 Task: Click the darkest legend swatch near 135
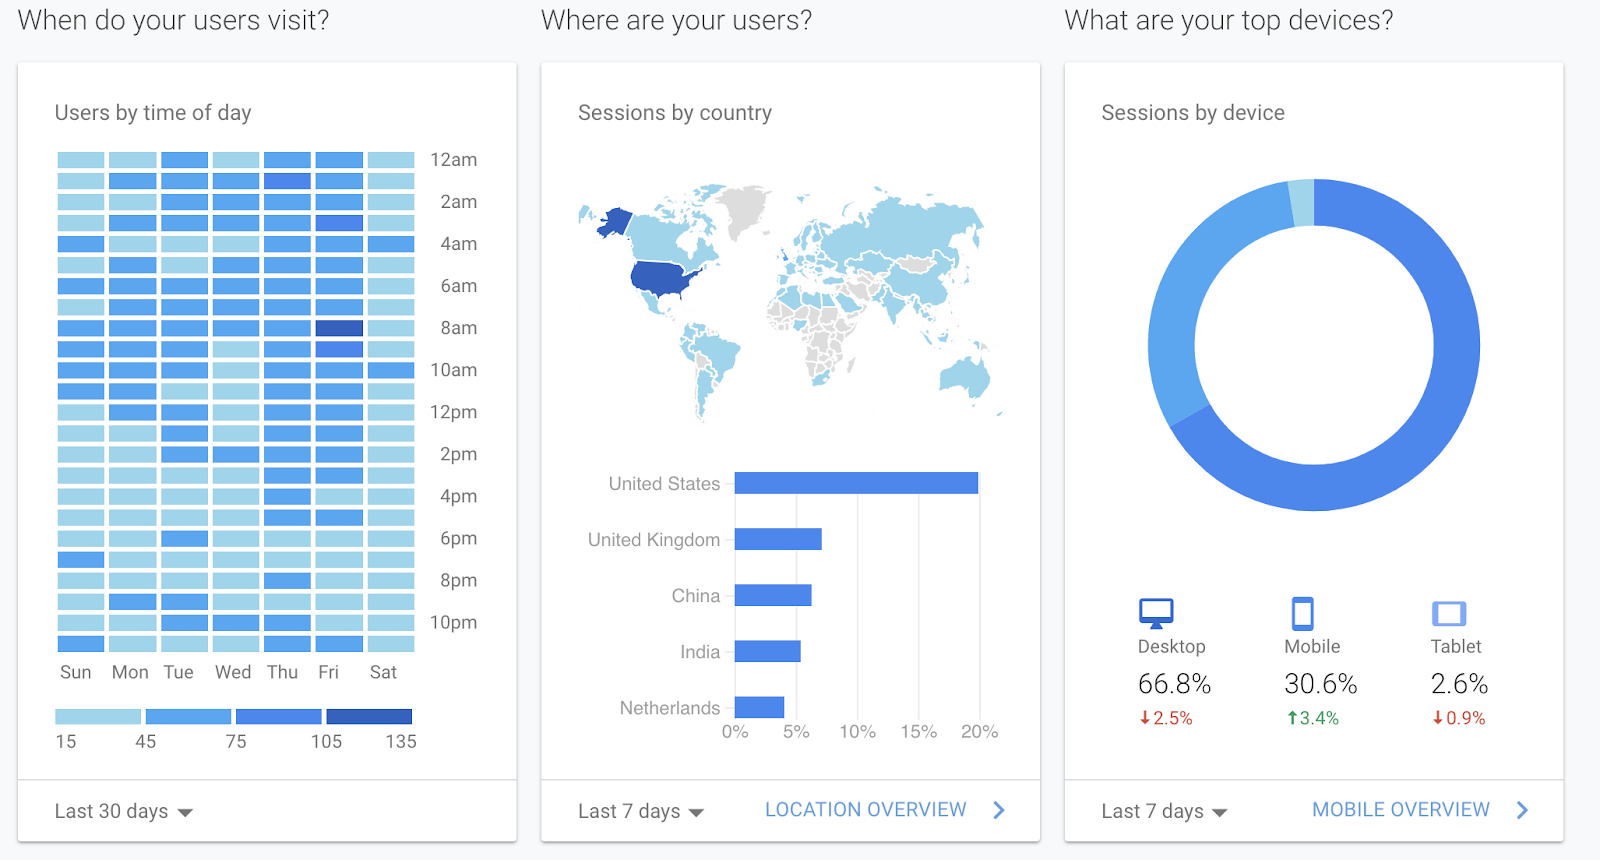369,716
